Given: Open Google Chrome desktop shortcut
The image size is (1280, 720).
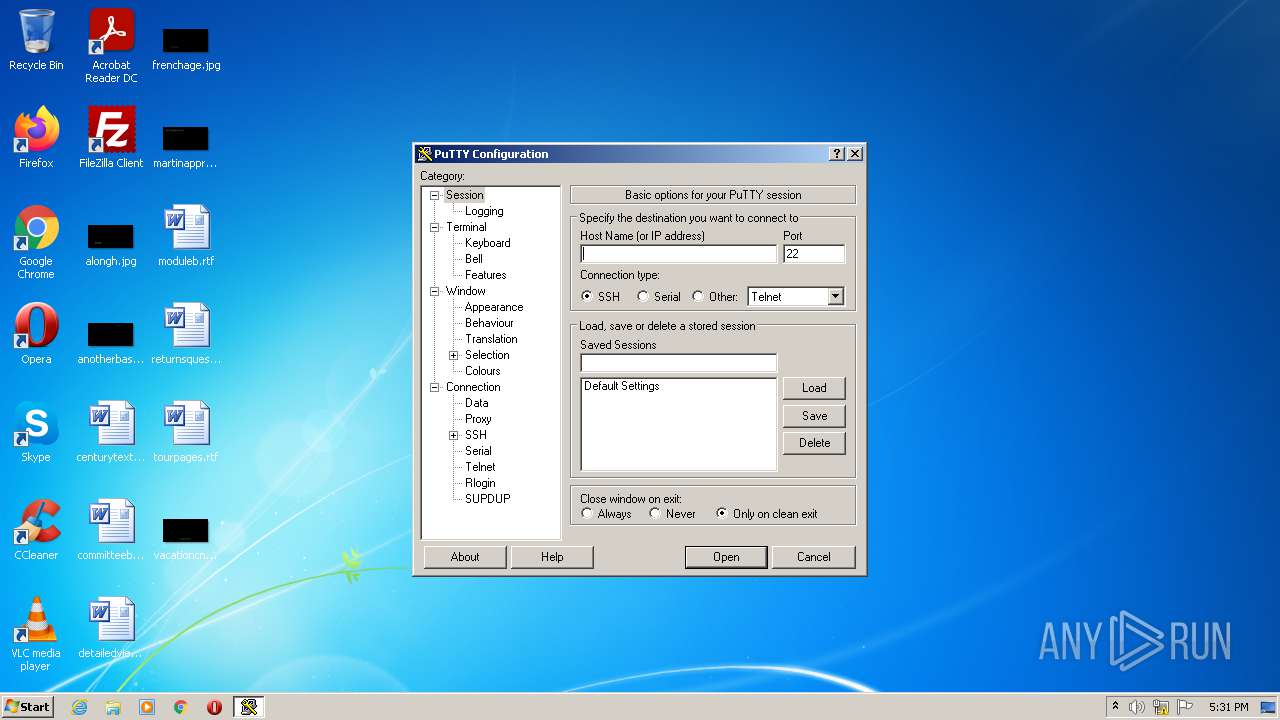Looking at the screenshot, I should pos(36,243).
